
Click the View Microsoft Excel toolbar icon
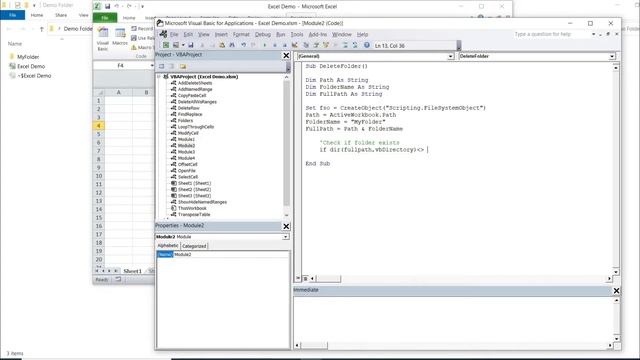(x=166, y=45)
